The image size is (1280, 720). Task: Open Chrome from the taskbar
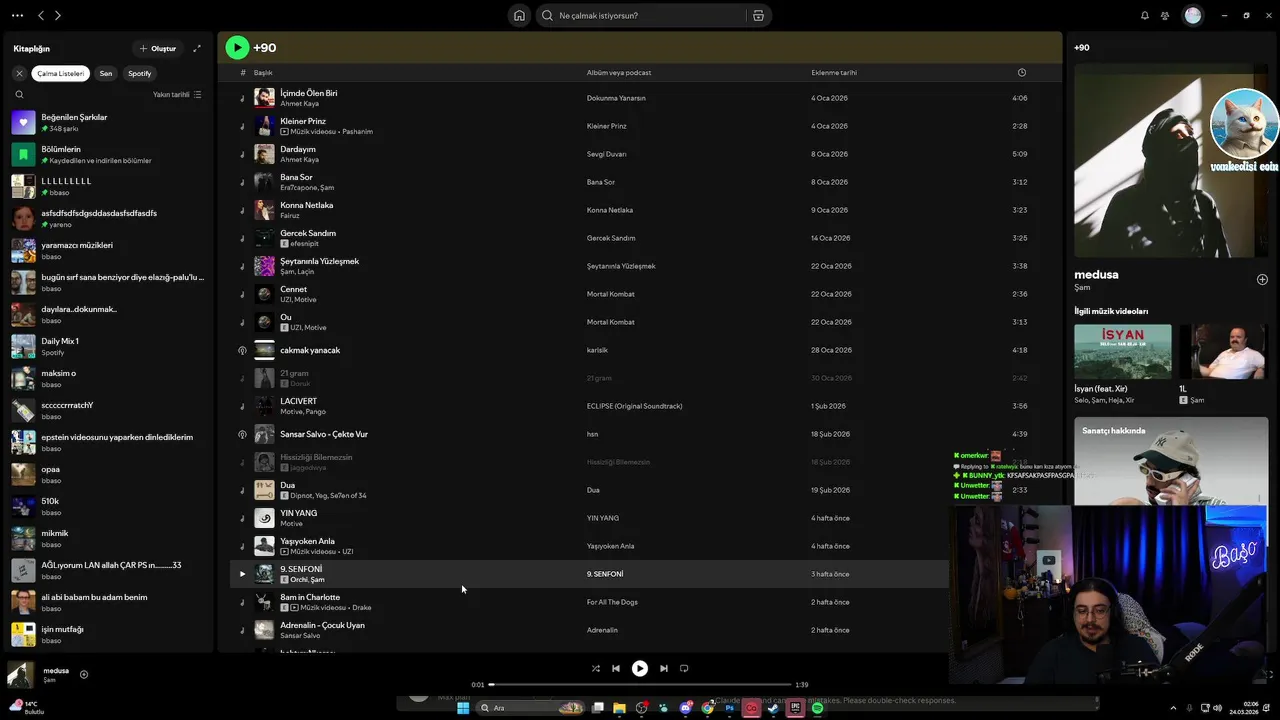pyautogui.click(x=708, y=708)
